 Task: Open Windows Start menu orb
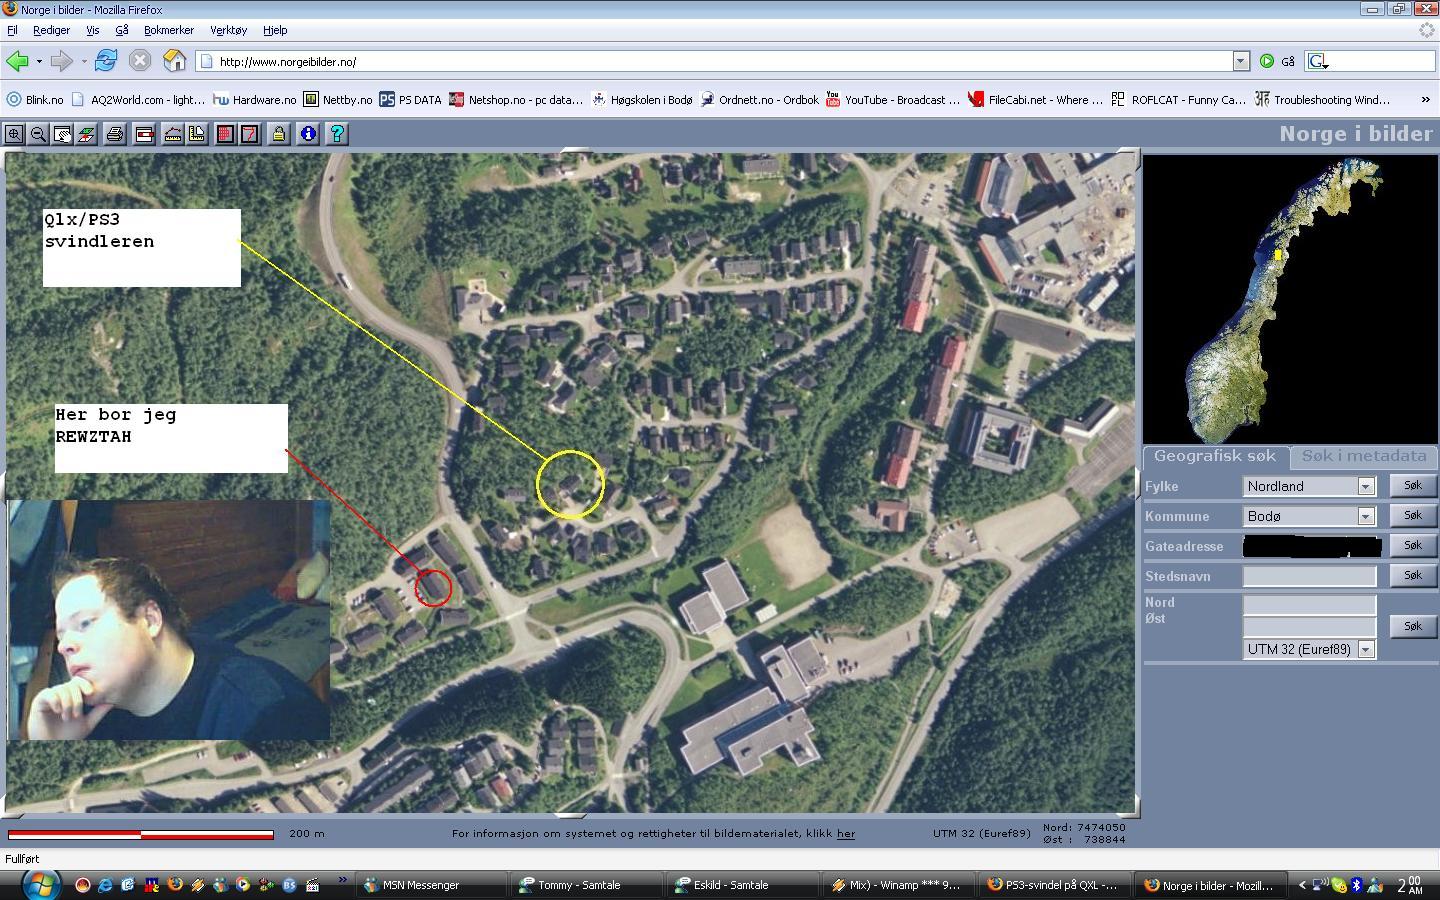[x=41, y=885]
